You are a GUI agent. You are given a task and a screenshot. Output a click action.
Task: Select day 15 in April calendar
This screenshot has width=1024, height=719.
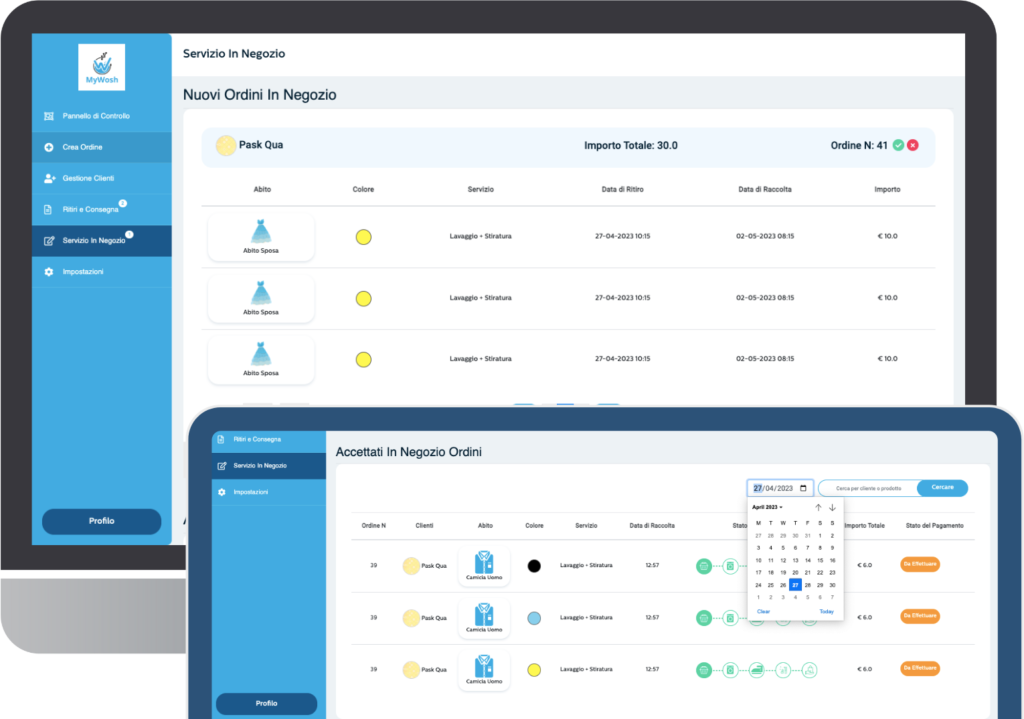[x=820, y=560]
